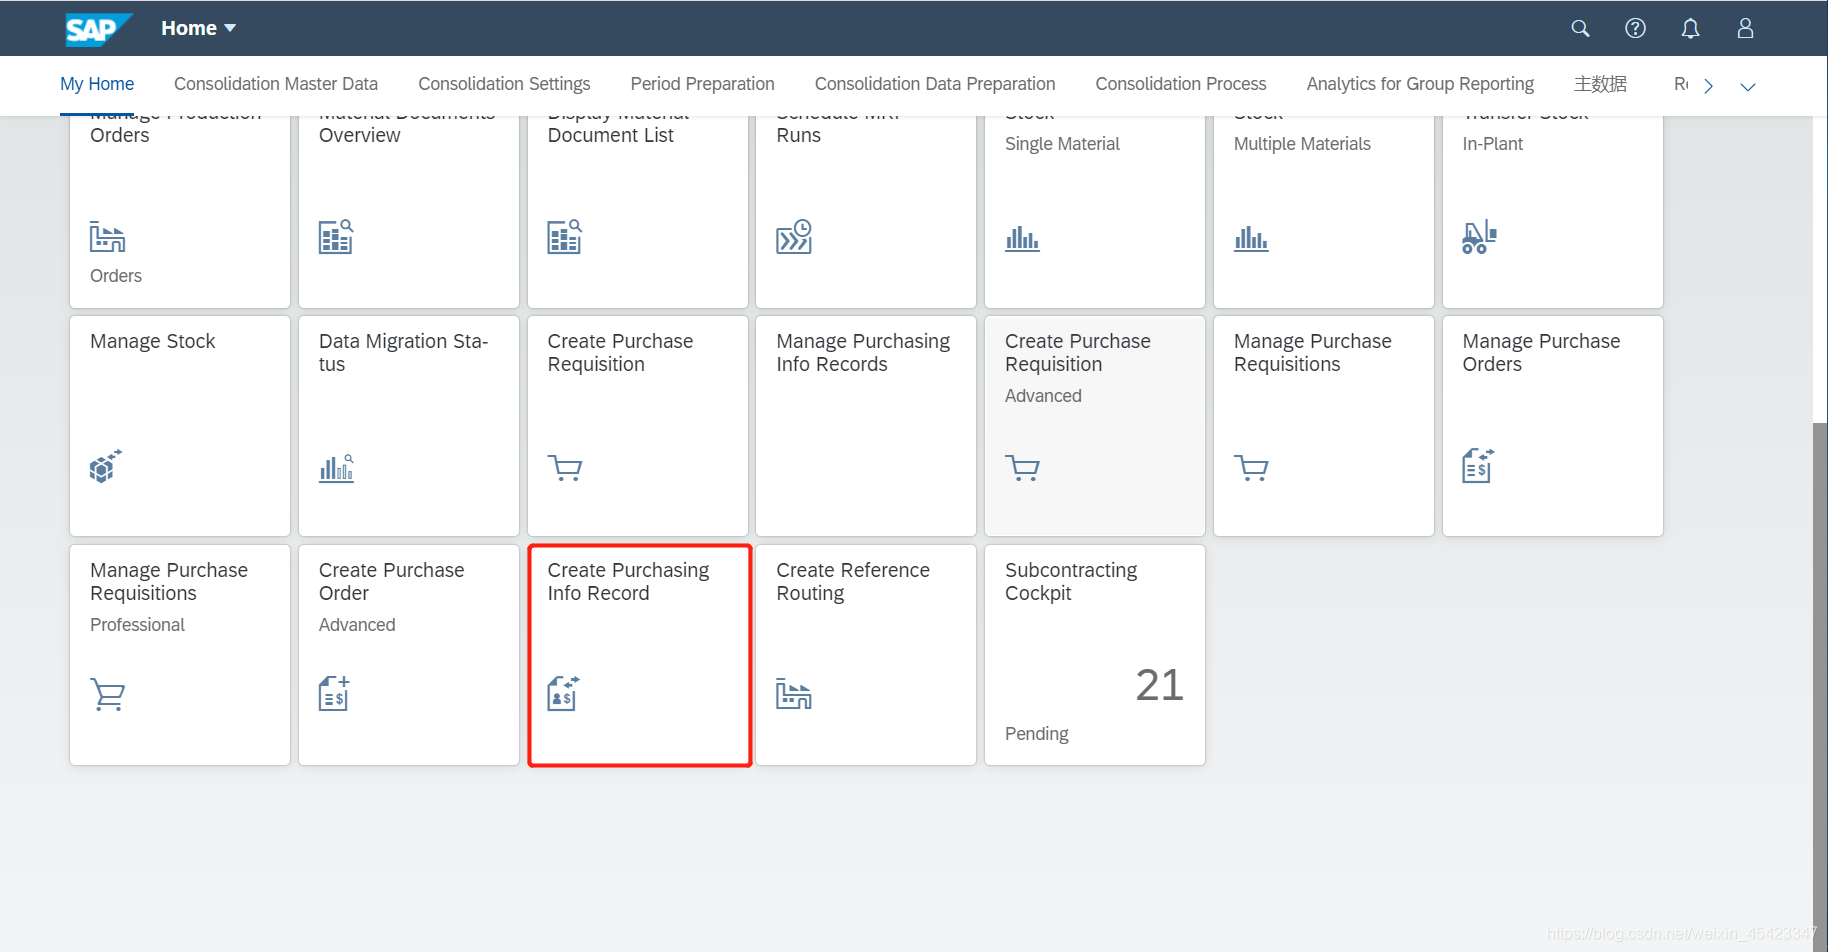This screenshot has height=952, width=1828.
Task: Click the Orders footer text
Action: point(116,276)
